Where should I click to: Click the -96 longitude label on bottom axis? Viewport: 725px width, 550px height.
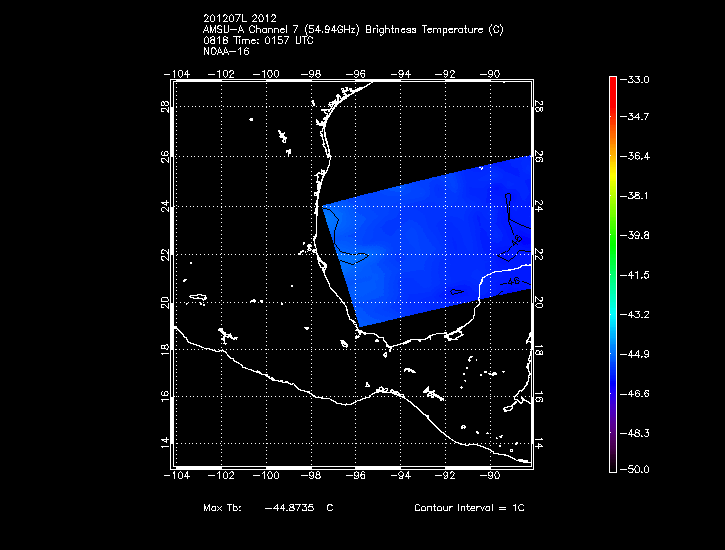pos(356,475)
